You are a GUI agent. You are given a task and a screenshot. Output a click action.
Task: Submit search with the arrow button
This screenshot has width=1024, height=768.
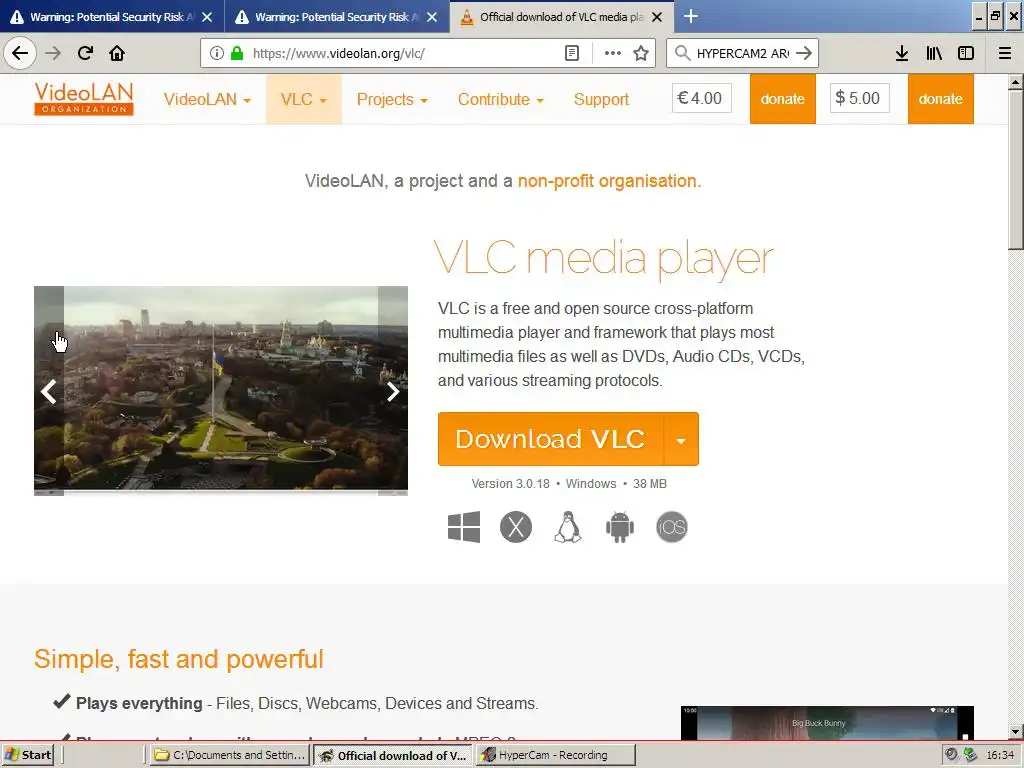pyautogui.click(x=804, y=53)
